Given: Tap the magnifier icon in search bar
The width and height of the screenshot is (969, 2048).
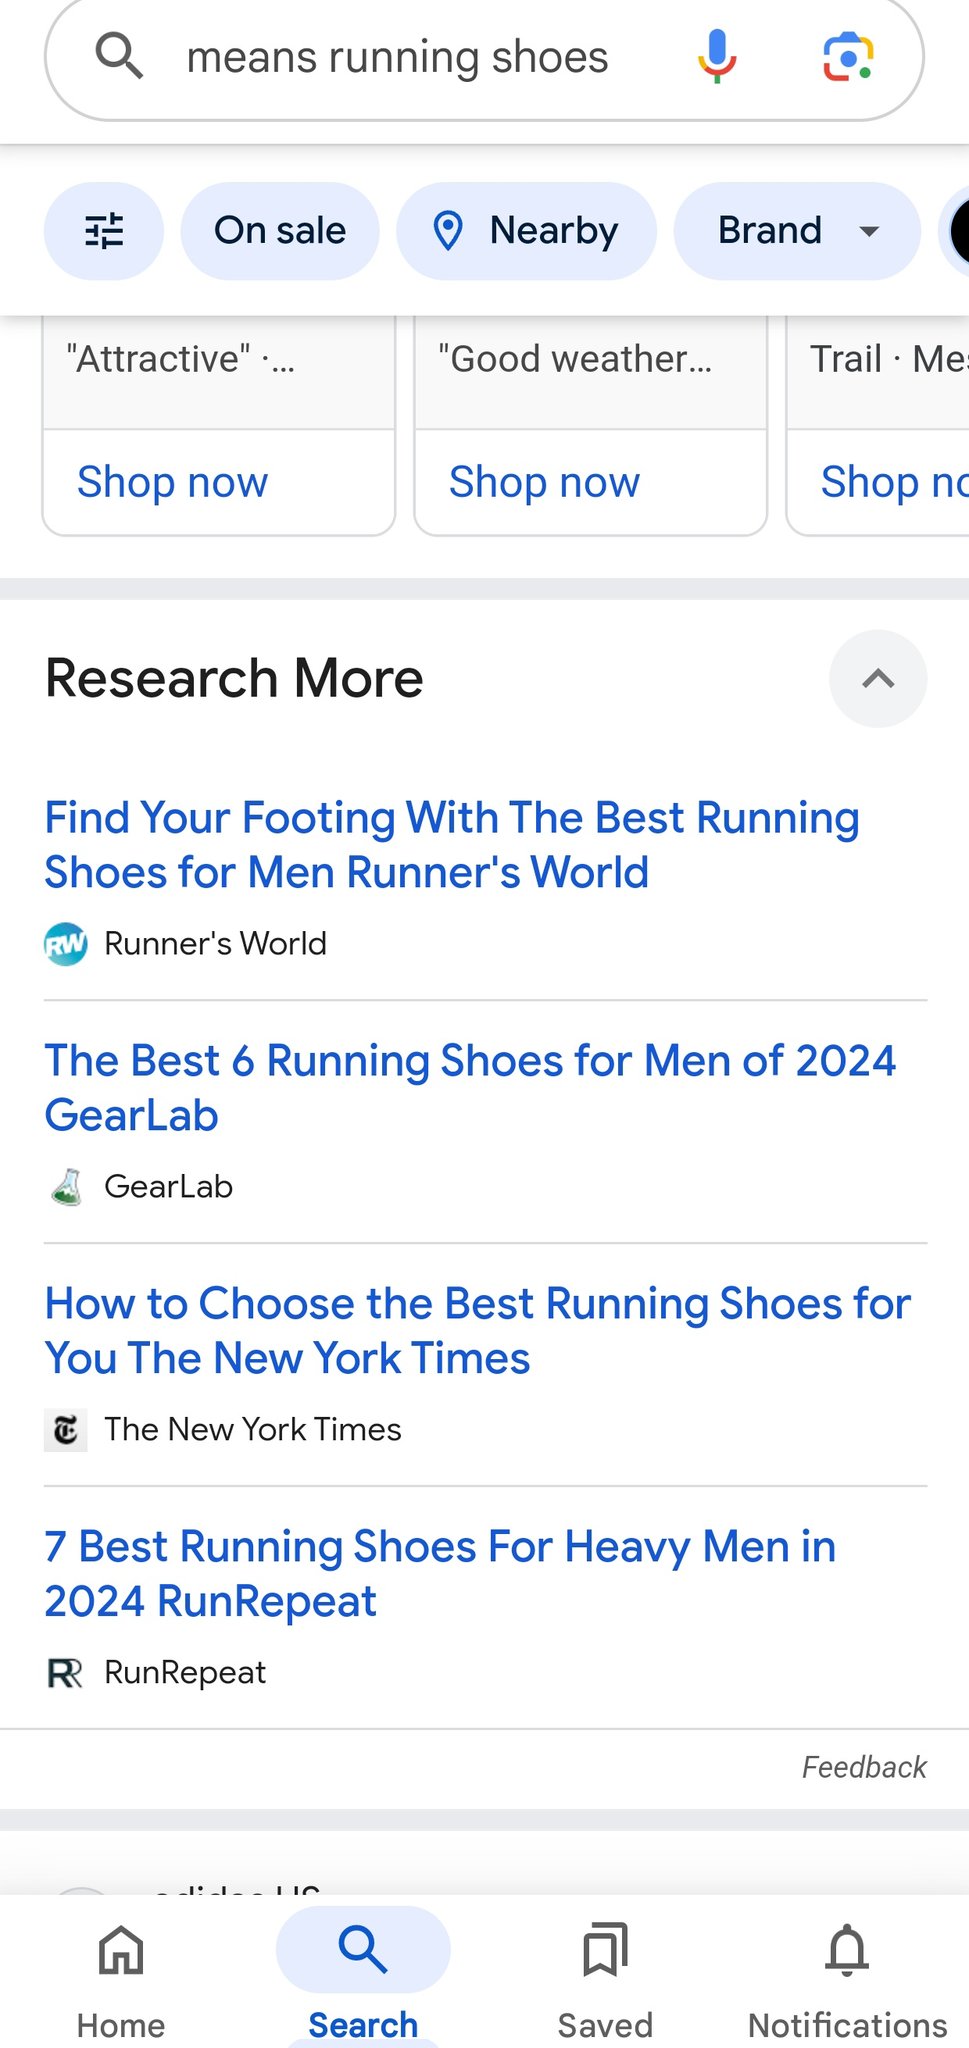Looking at the screenshot, I should pyautogui.click(x=119, y=56).
